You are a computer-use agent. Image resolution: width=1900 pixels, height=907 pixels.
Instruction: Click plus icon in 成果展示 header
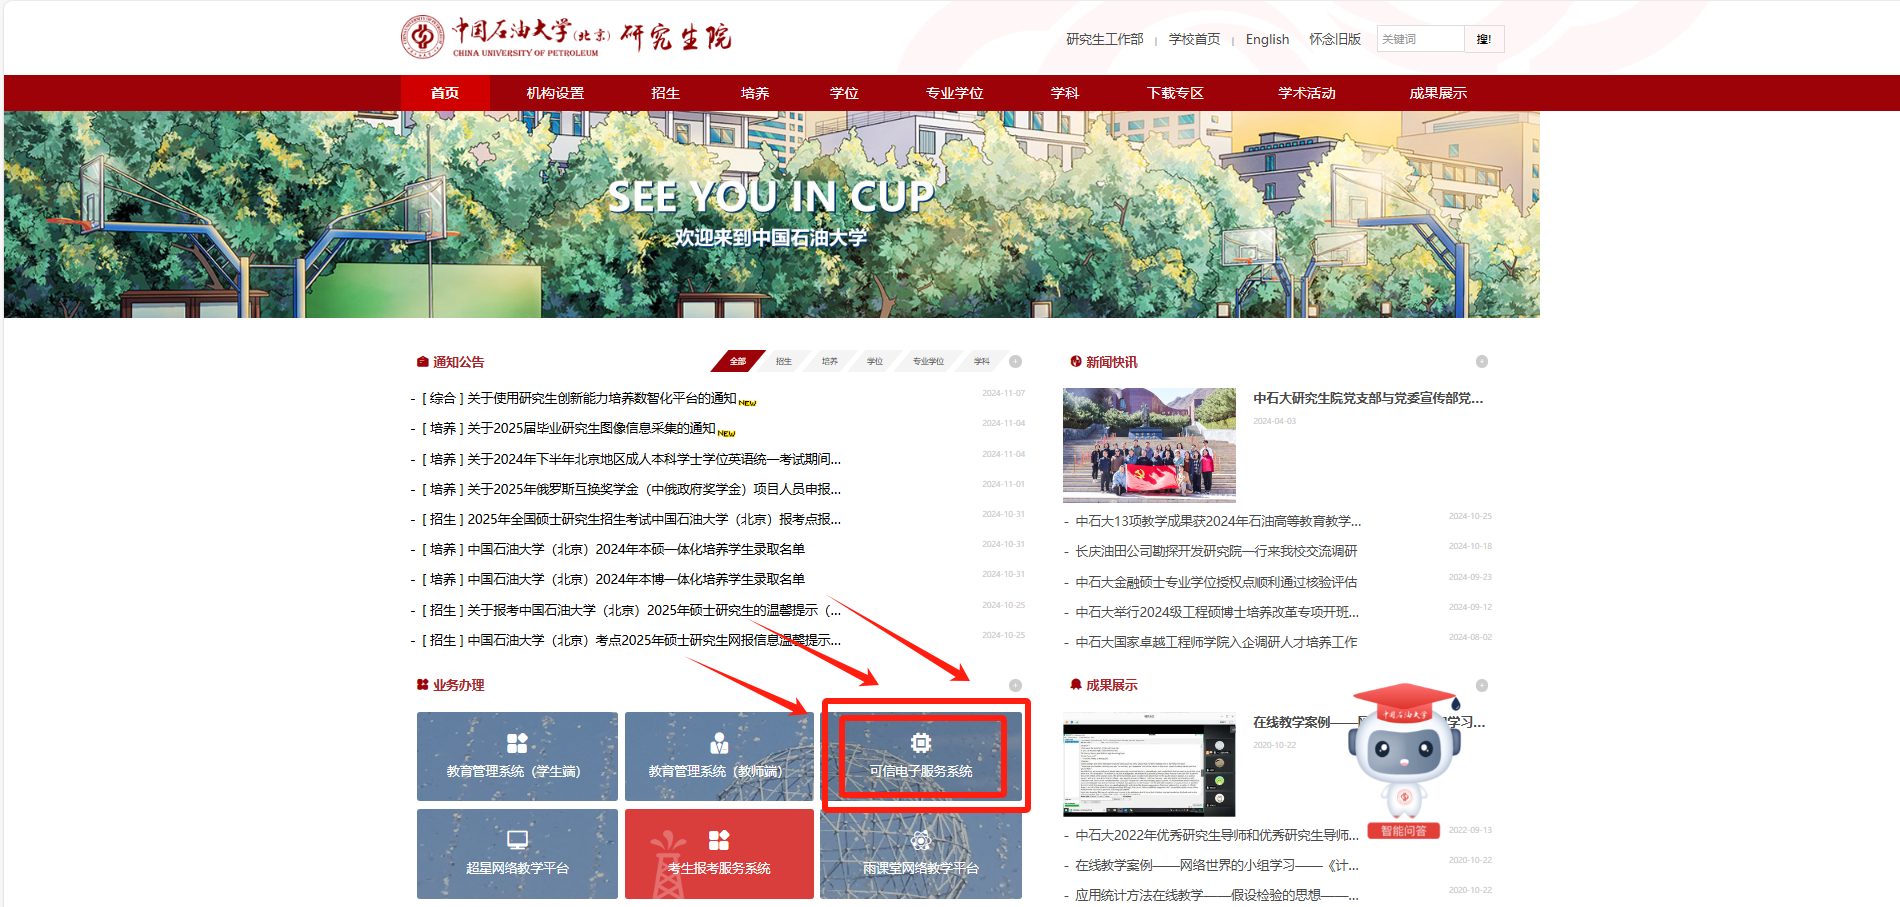click(x=1482, y=685)
